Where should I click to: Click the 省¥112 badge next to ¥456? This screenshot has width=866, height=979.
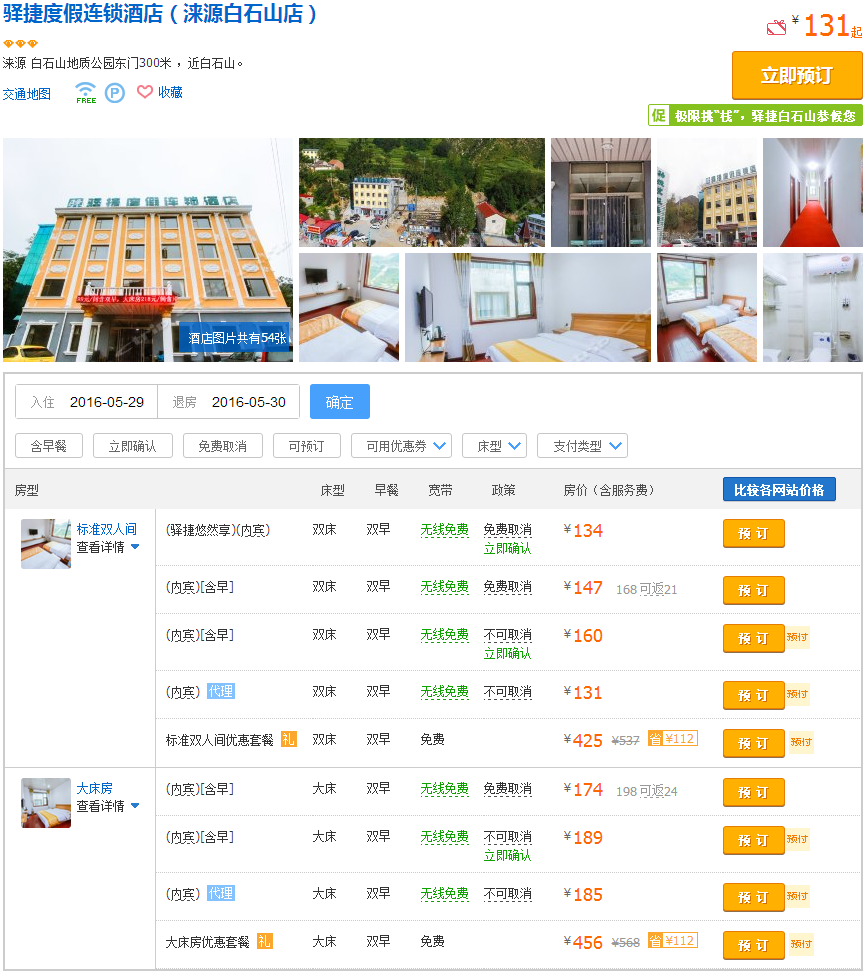click(672, 941)
